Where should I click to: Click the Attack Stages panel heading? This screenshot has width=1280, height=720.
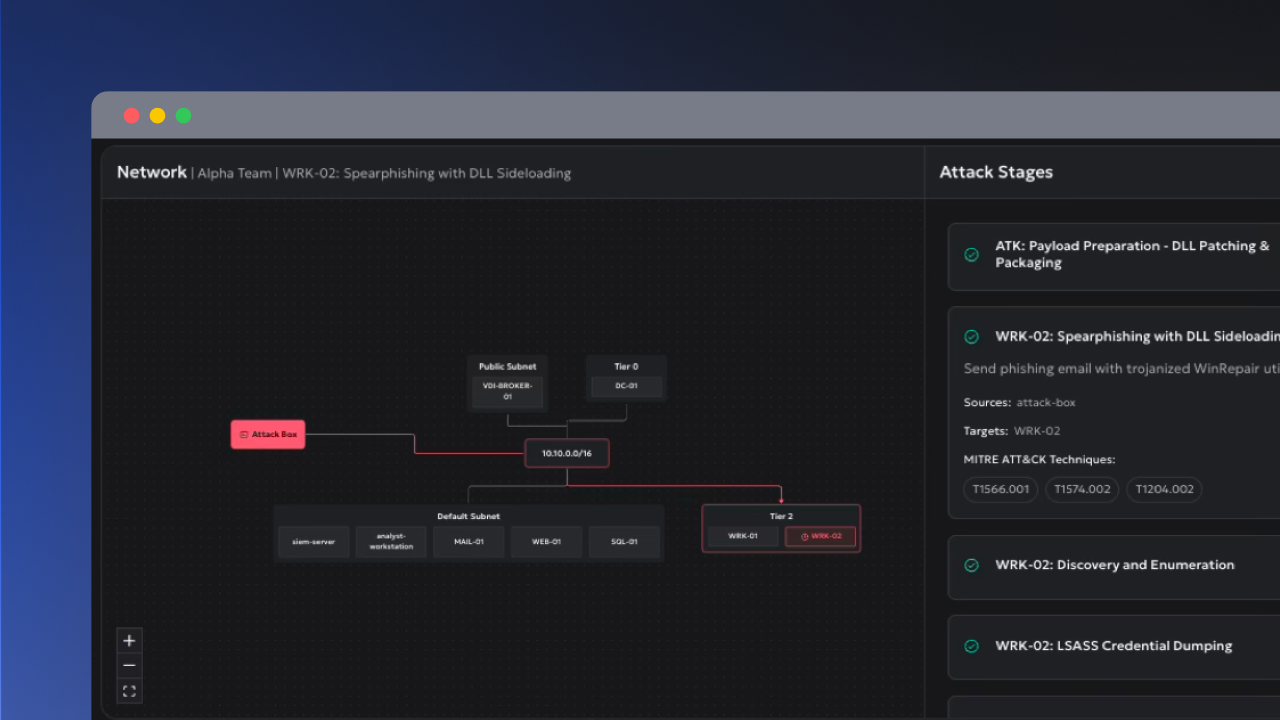(x=996, y=172)
